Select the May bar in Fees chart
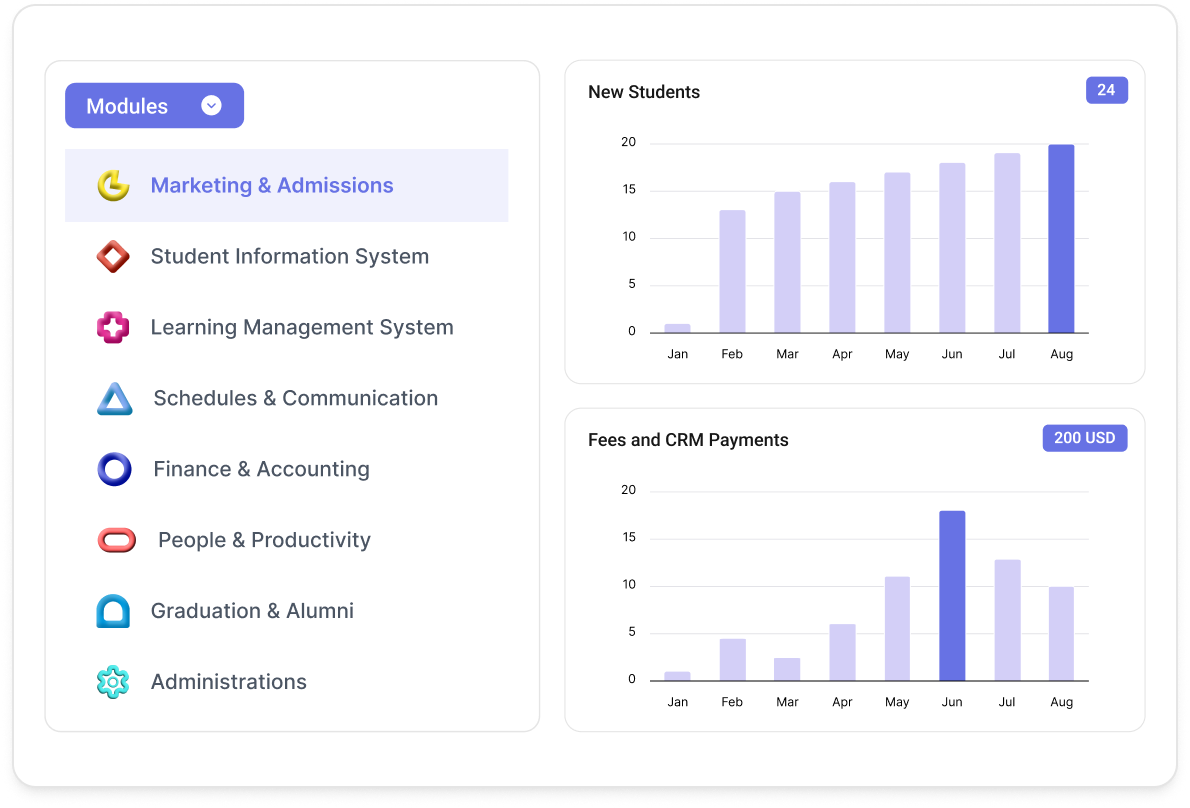 pyautogui.click(x=897, y=628)
